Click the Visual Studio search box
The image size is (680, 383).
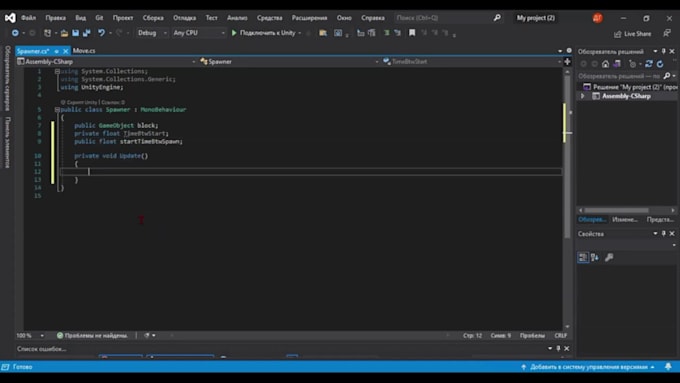tap(448, 18)
